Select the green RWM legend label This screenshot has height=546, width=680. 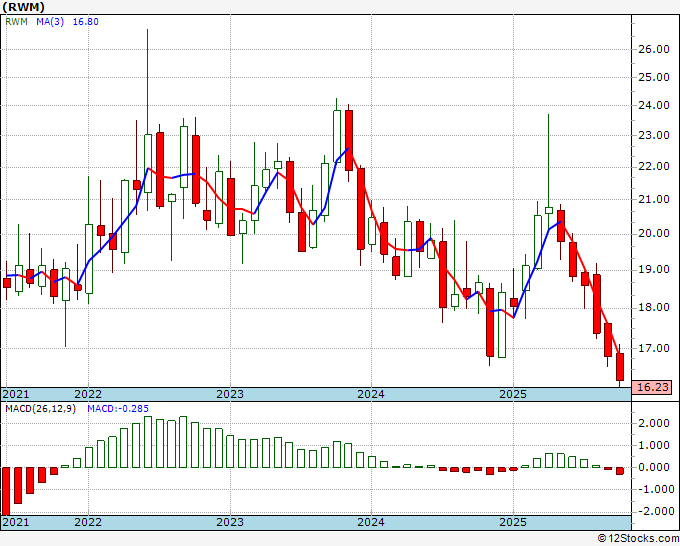pos(16,22)
